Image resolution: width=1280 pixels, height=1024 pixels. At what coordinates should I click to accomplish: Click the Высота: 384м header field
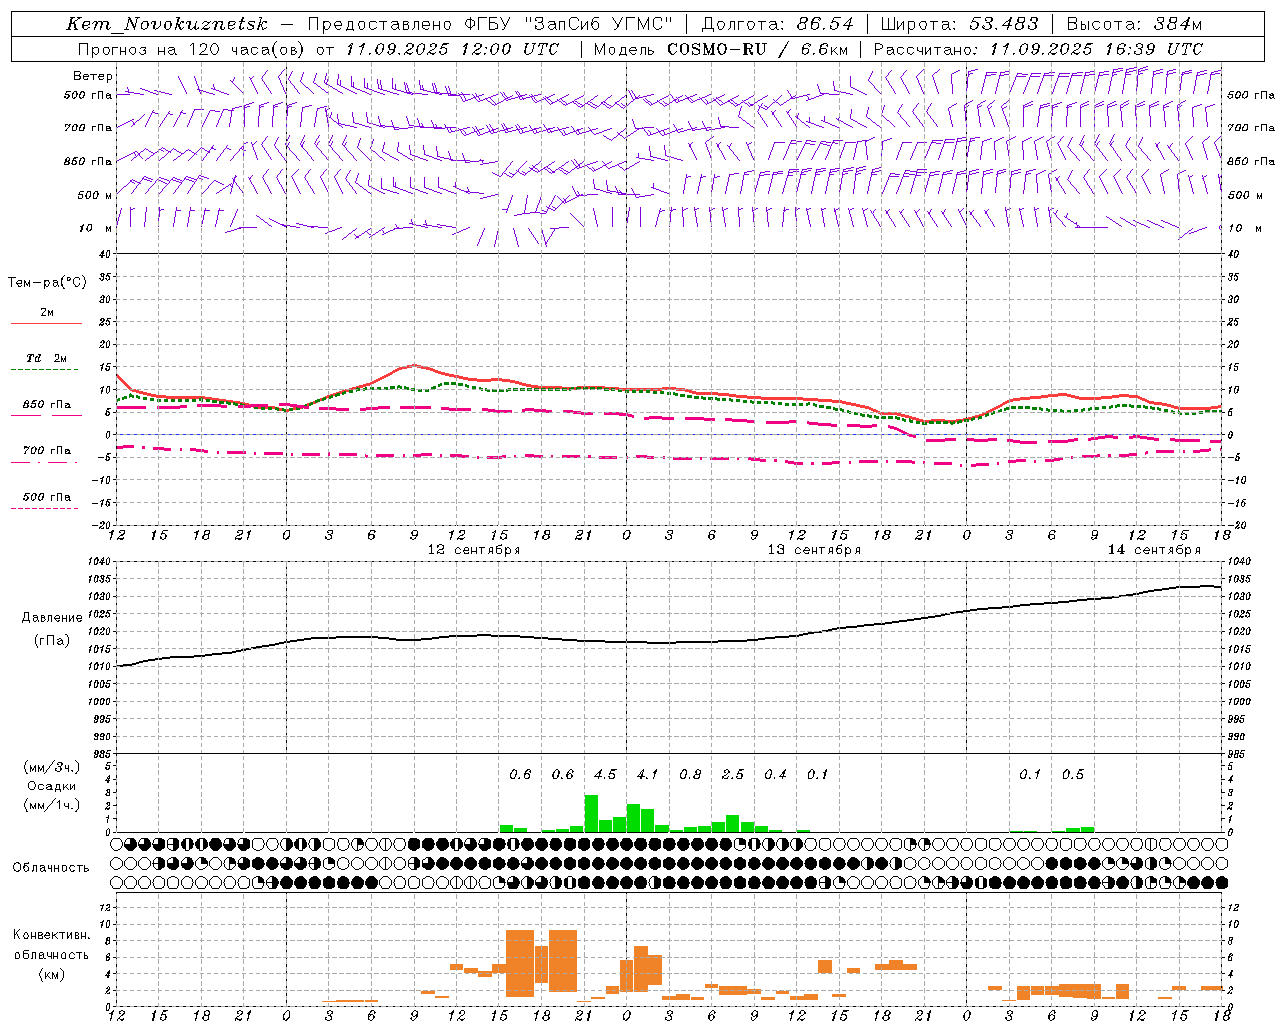coord(1134,24)
